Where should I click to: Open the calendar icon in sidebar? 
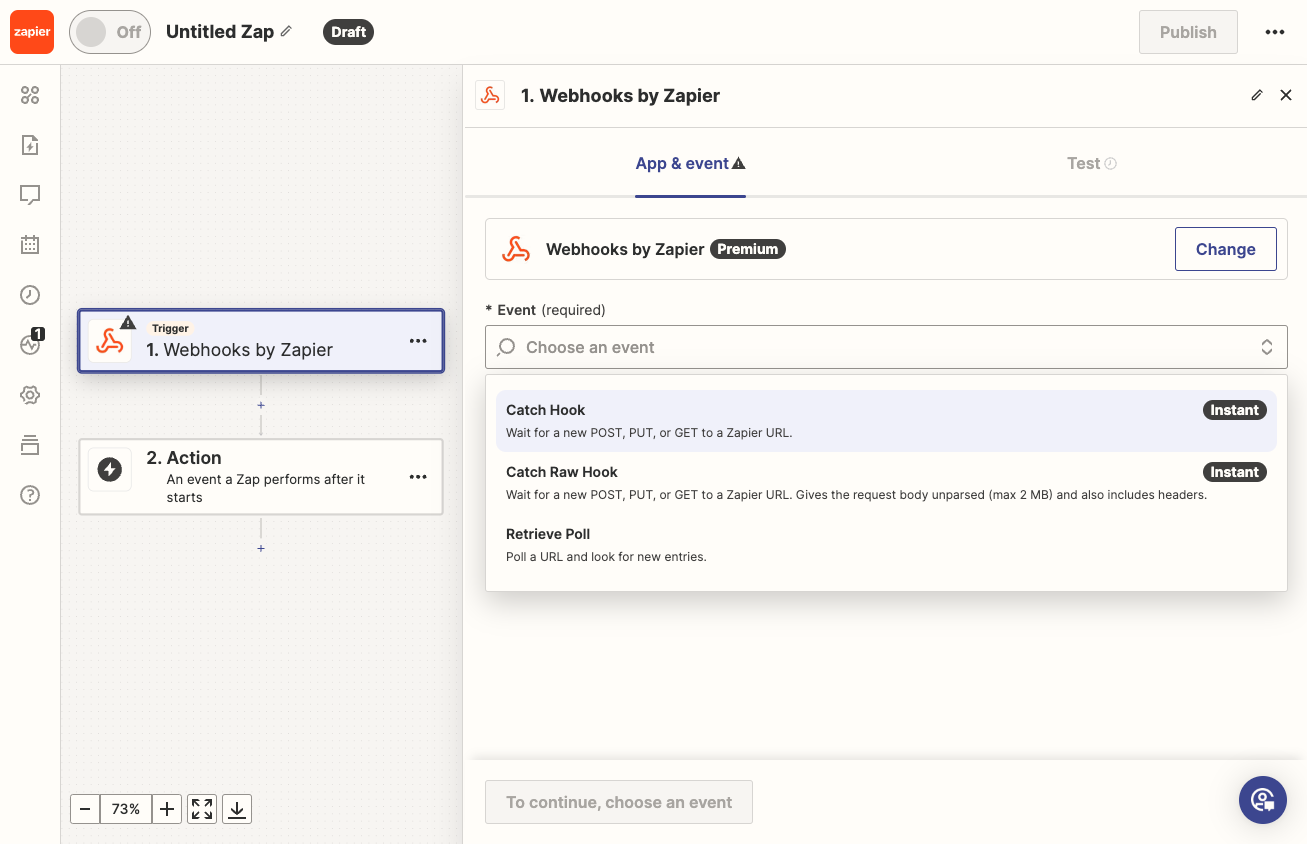(30, 244)
